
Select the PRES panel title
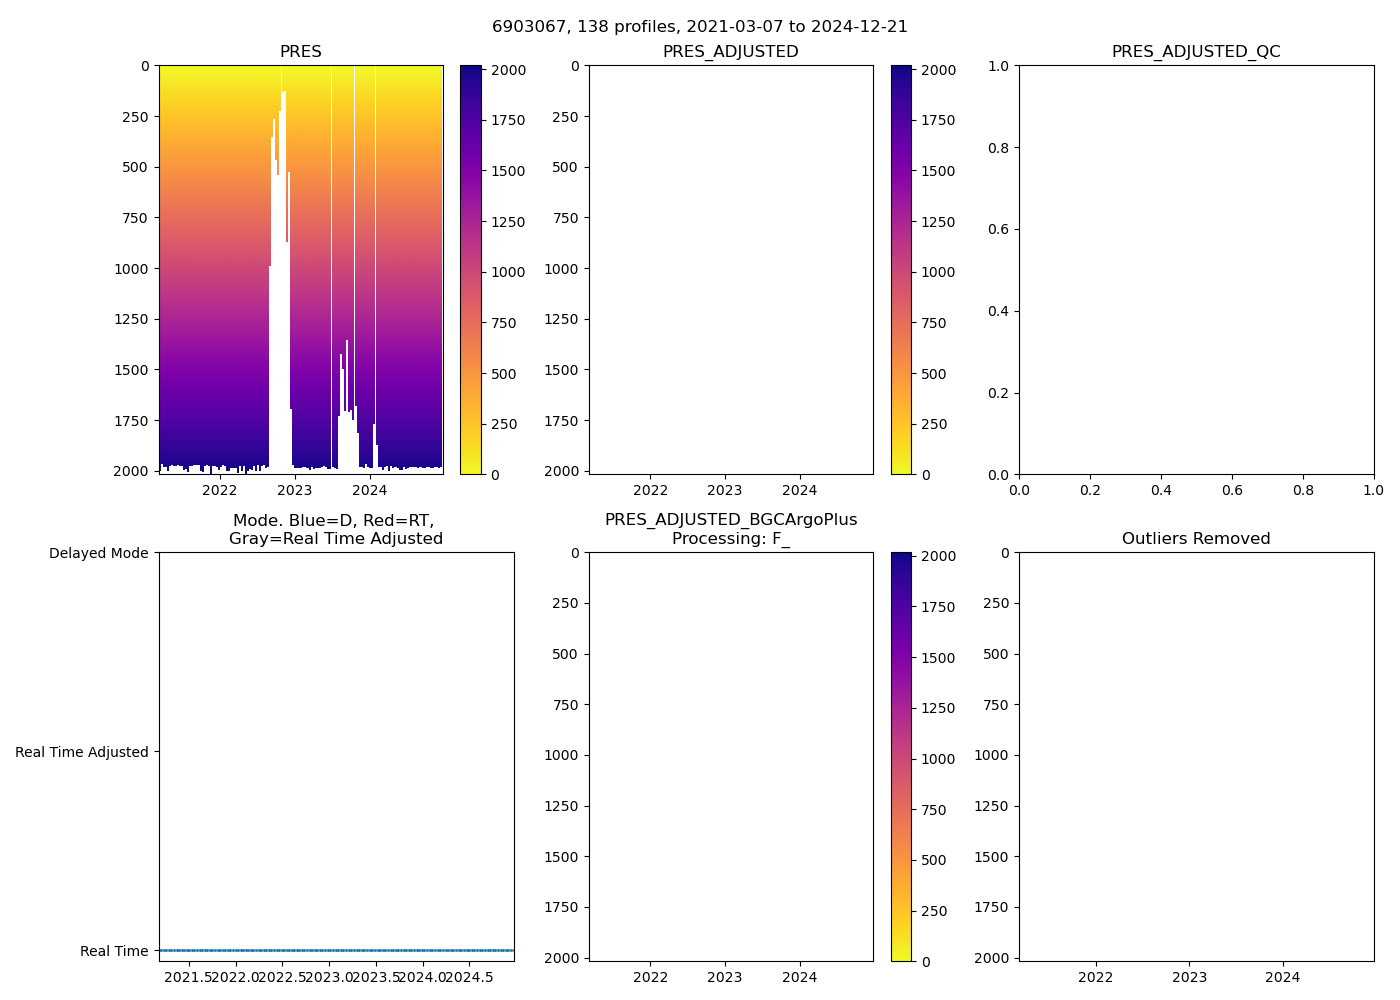click(x=300, y=52)
